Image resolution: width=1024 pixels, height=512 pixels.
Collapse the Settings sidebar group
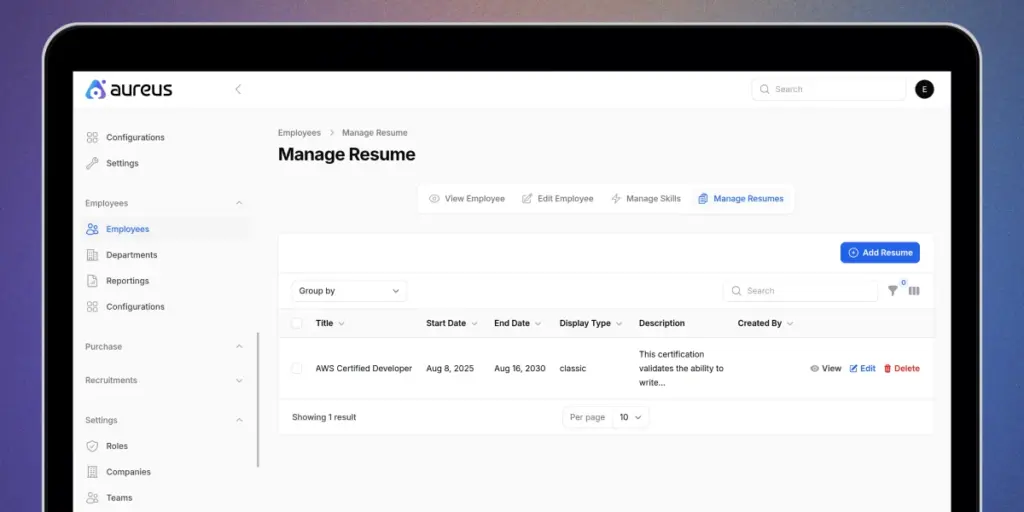239,420
